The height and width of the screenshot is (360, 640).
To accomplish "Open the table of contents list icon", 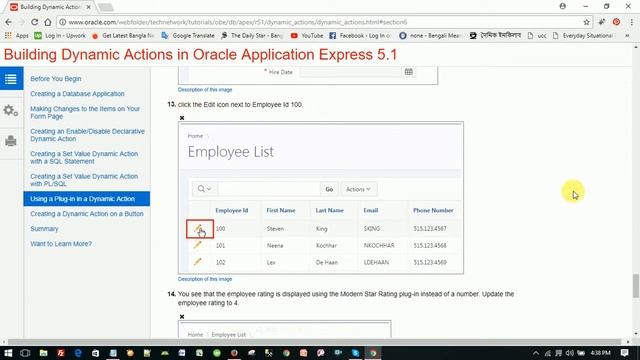I will click(x=11, y=78).
